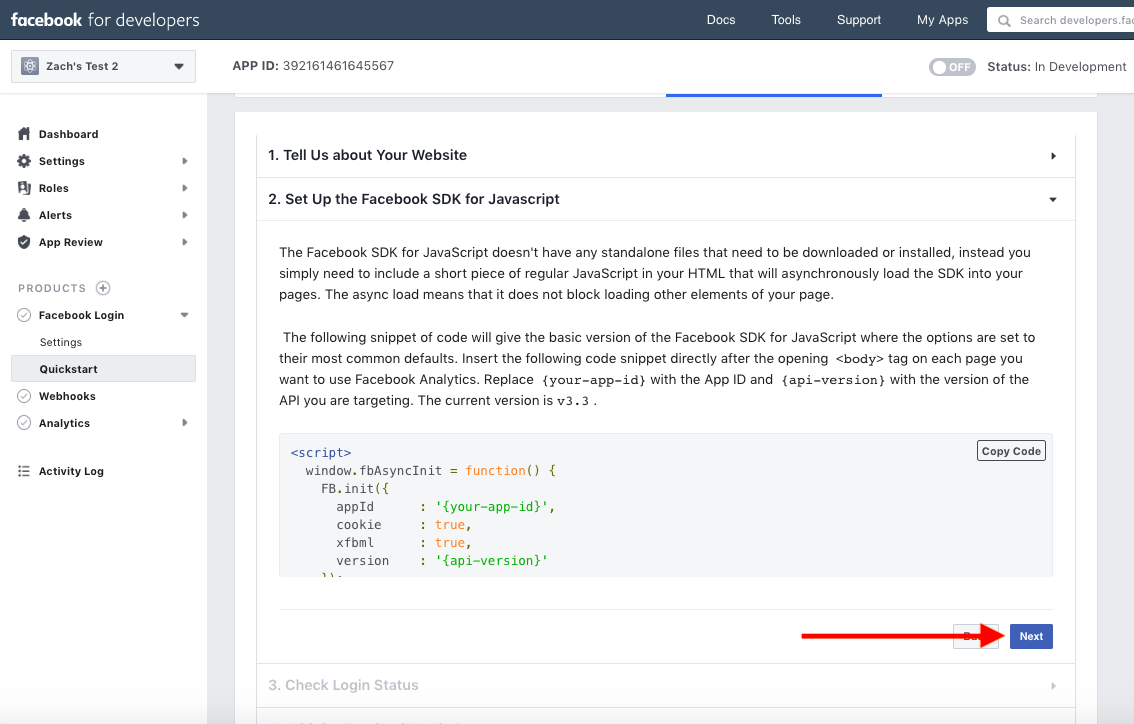The width and height of the screenshot is (1134, 724).
Task: Select Quickstart under Facebook Login
Action: coord(103,369)
